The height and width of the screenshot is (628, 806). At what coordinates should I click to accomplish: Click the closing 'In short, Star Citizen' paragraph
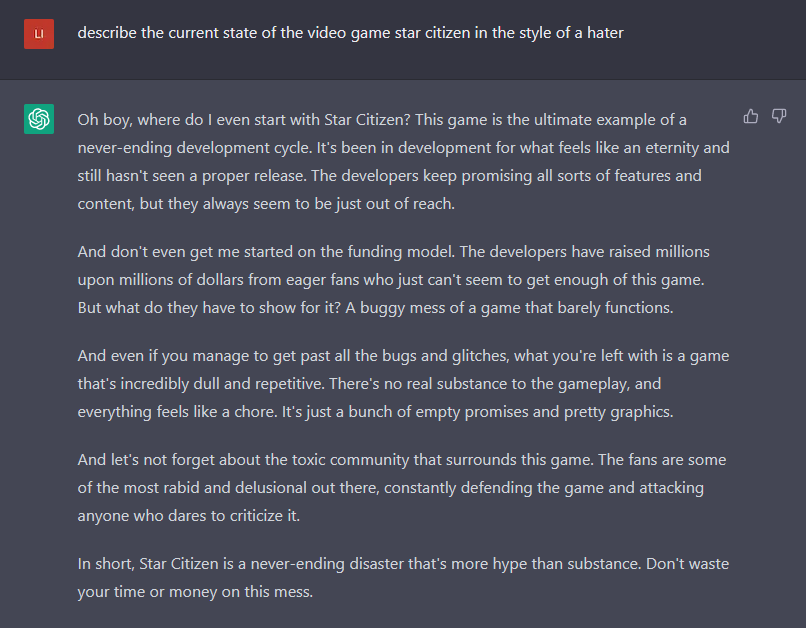[404, 578]
